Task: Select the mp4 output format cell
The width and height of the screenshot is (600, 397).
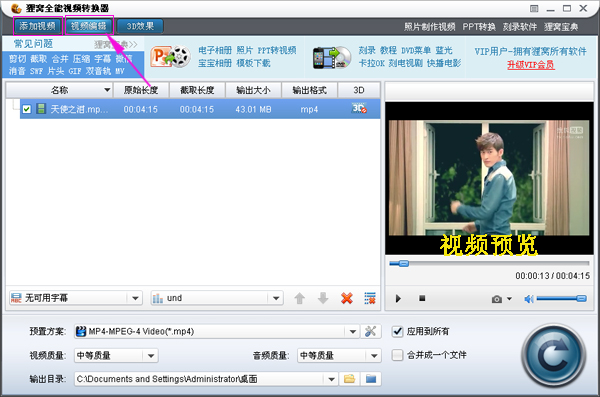Action: 309,109
